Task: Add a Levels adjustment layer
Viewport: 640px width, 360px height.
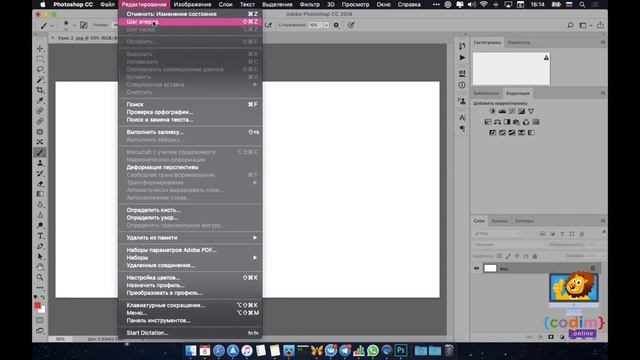Action: [x=502, y=111]
